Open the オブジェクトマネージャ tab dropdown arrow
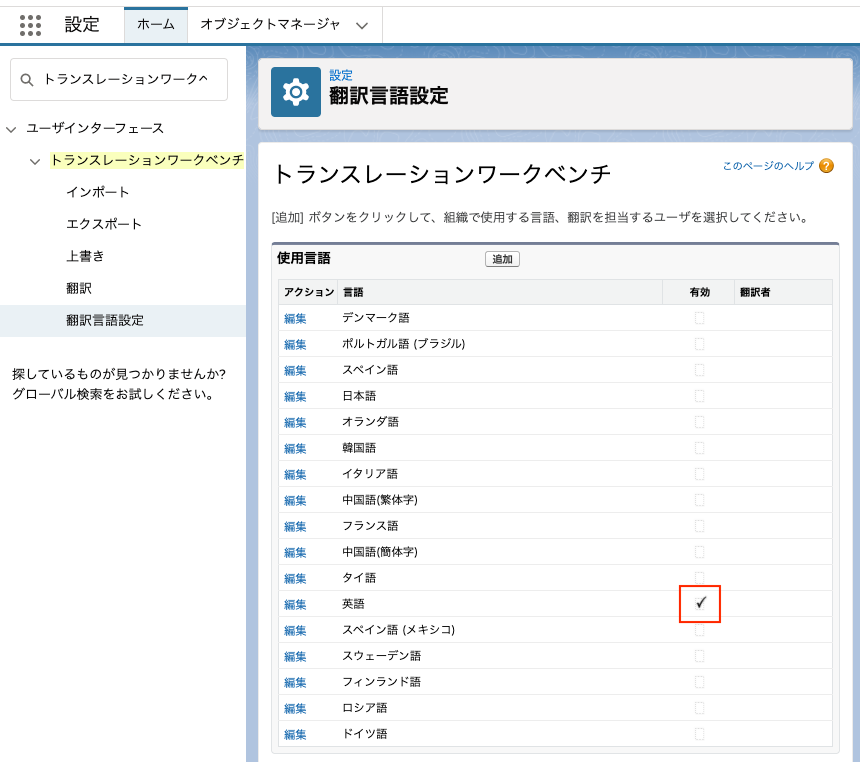This screenshot has height=762, width=860. [362, 25]
